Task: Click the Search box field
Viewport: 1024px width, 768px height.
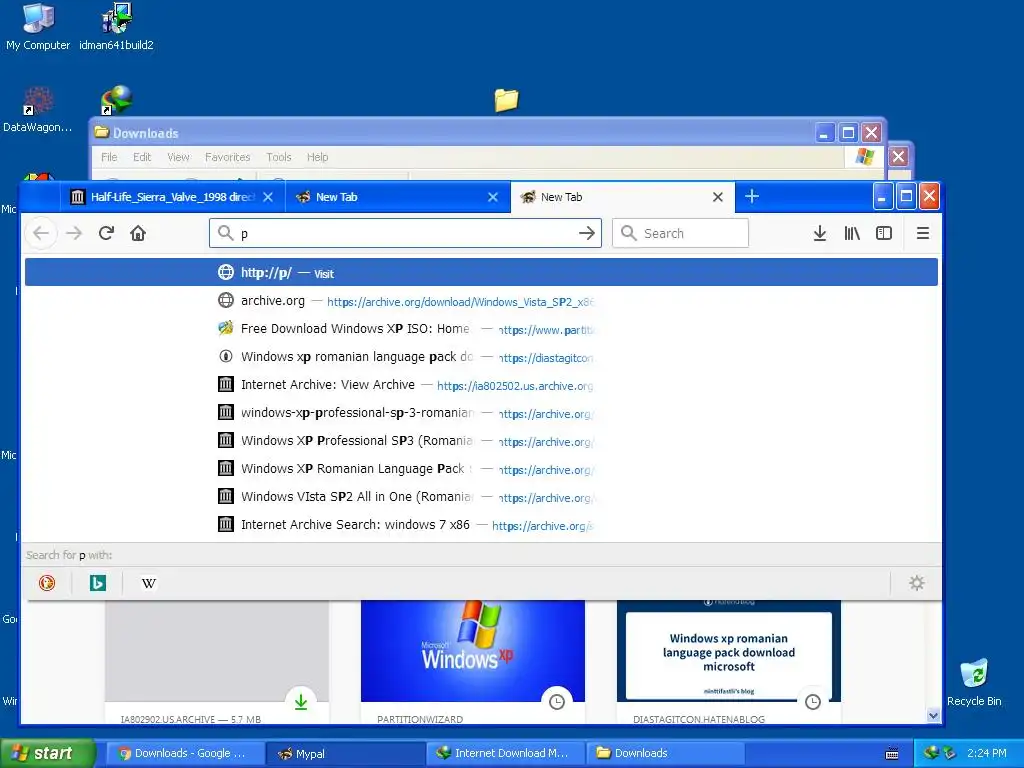Action: coord(680,233)
